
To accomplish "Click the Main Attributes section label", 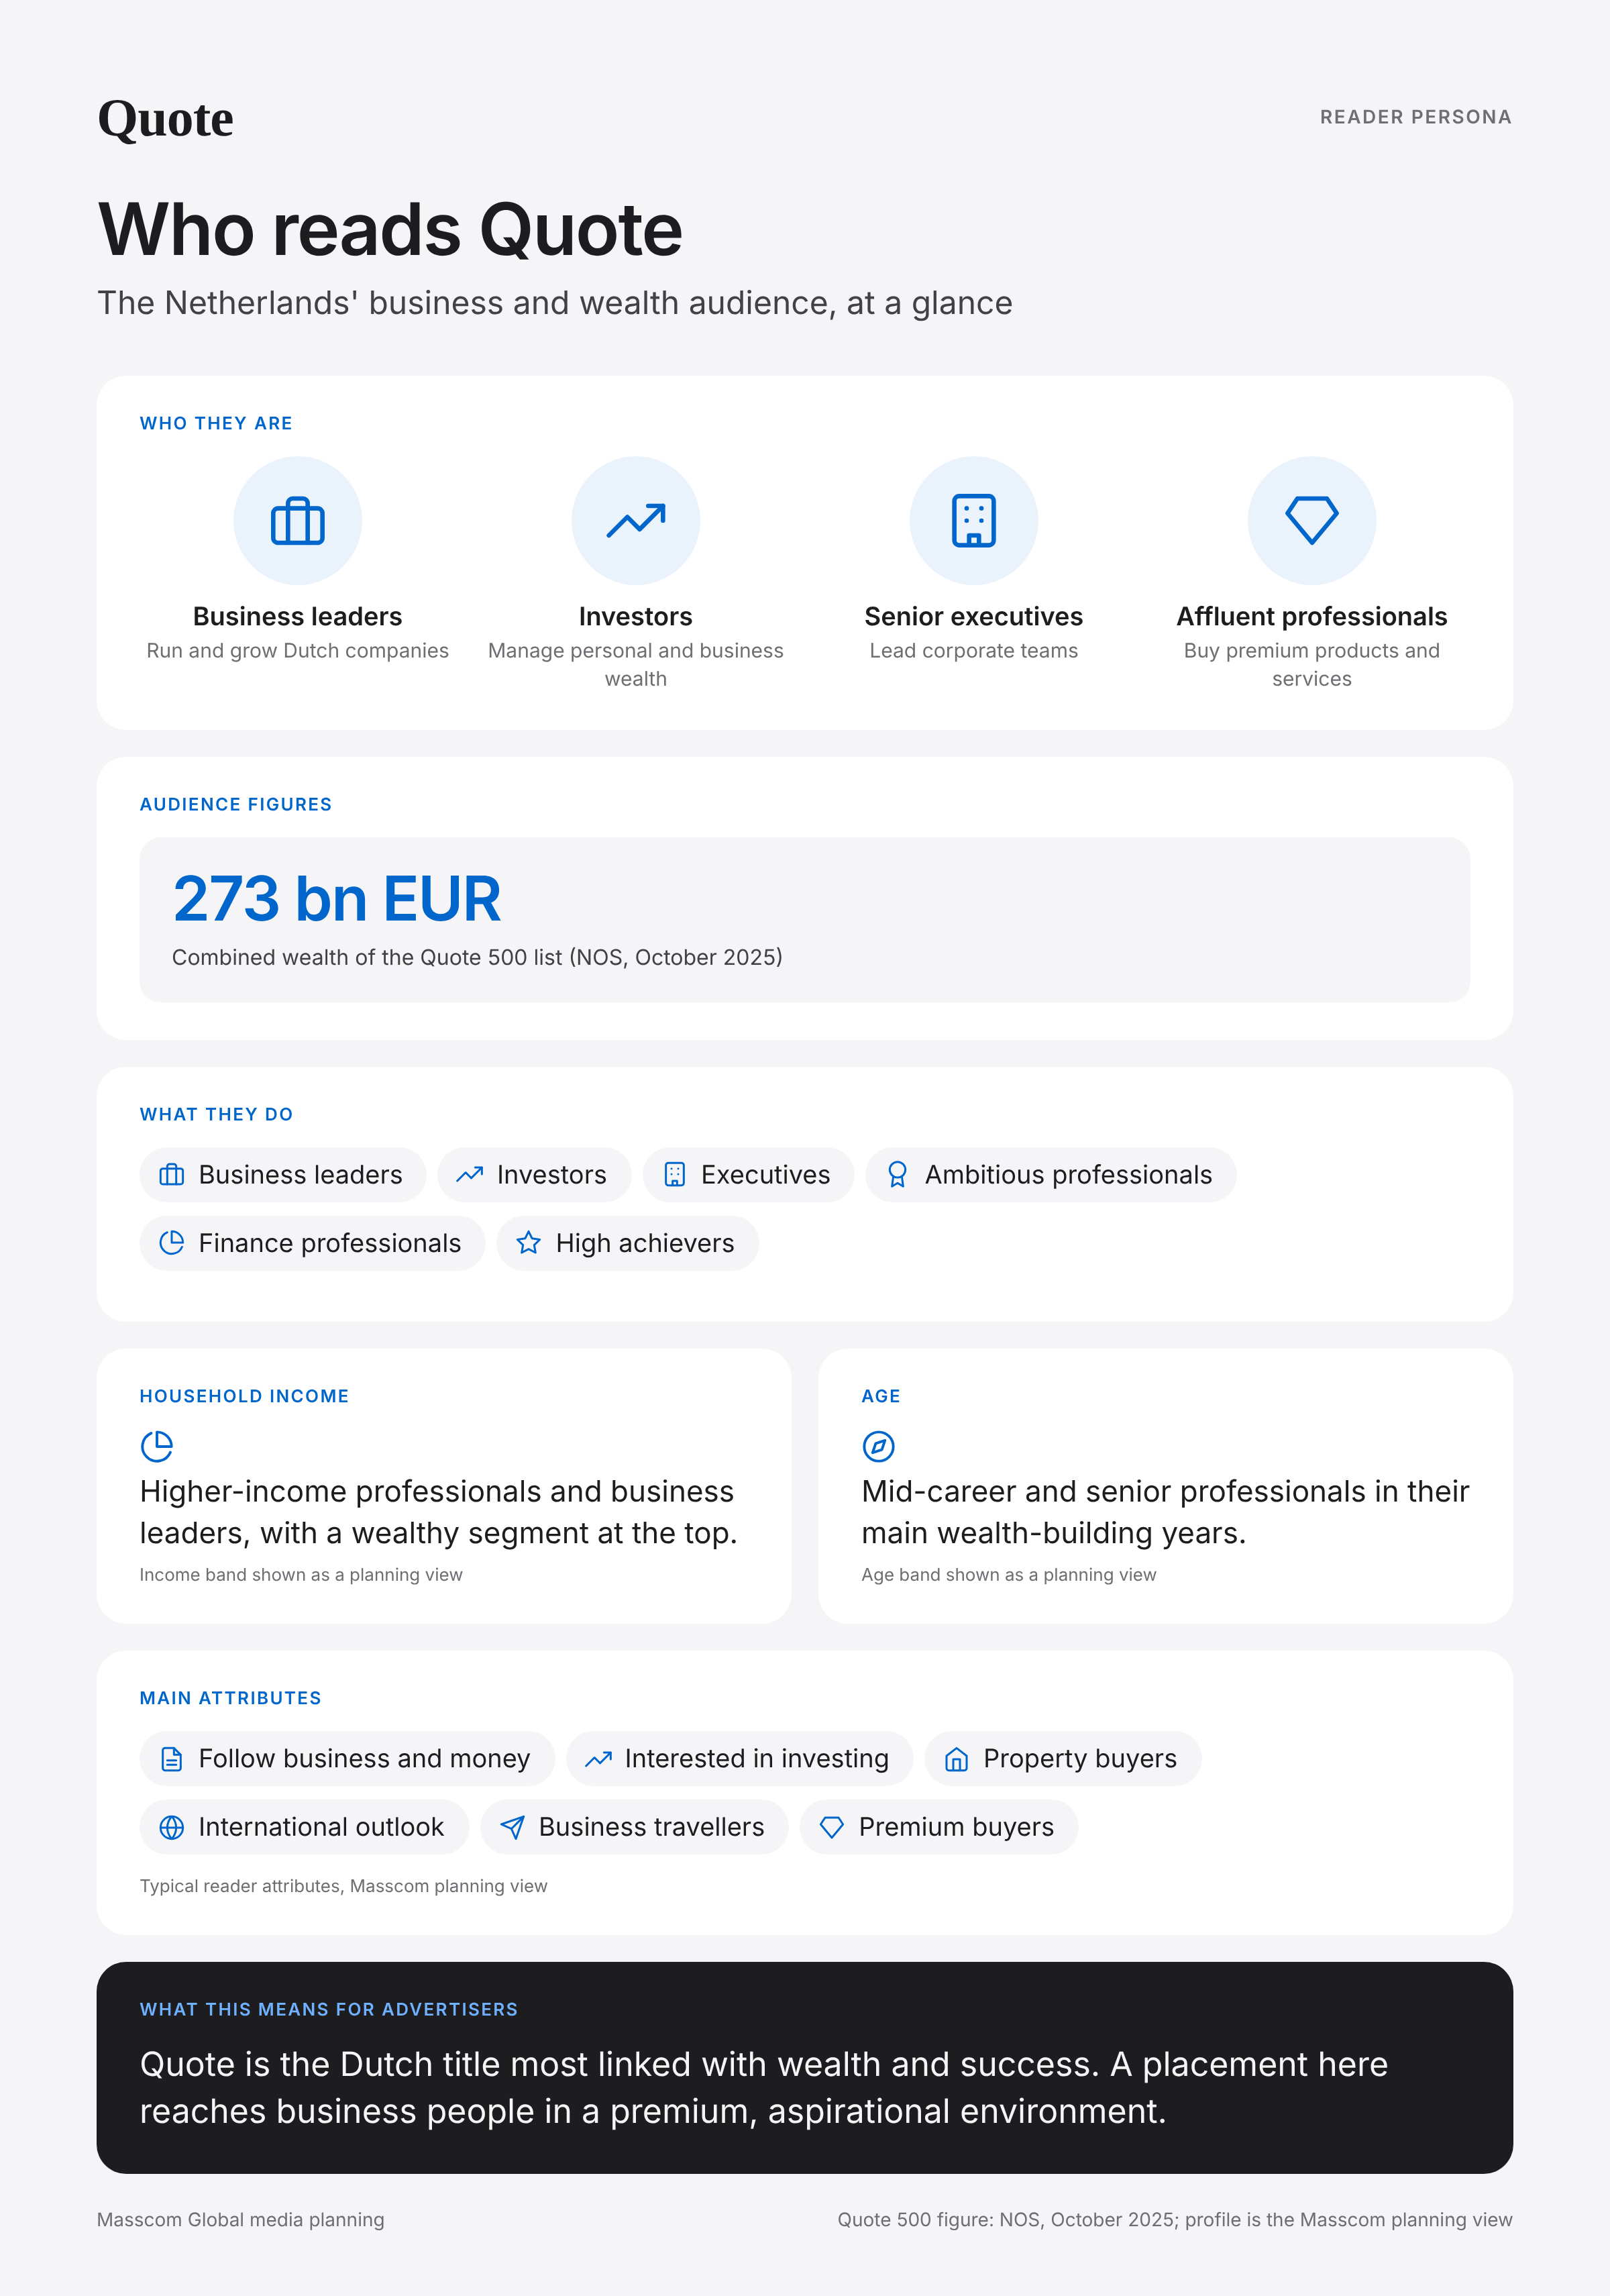I will 230,1698.
